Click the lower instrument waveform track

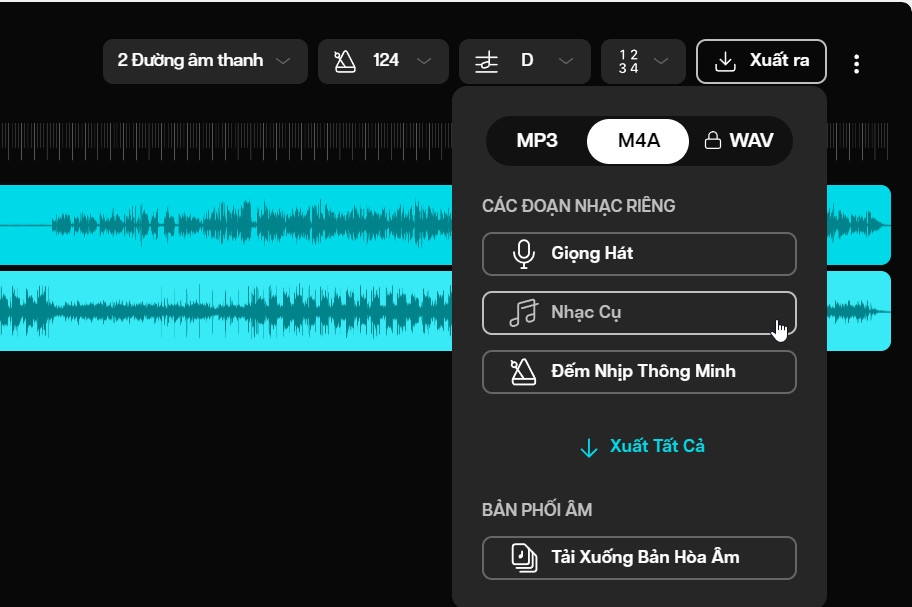[226, 311]
